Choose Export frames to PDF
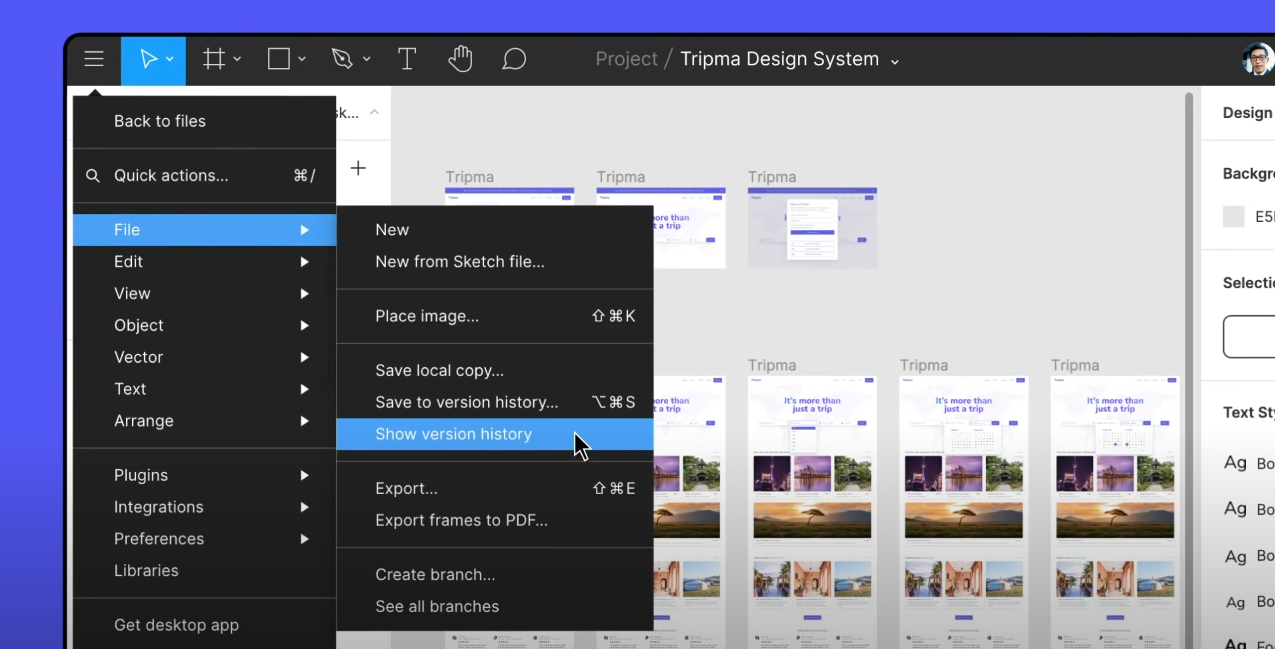The image size is (1275, 649). click(495, 521)
